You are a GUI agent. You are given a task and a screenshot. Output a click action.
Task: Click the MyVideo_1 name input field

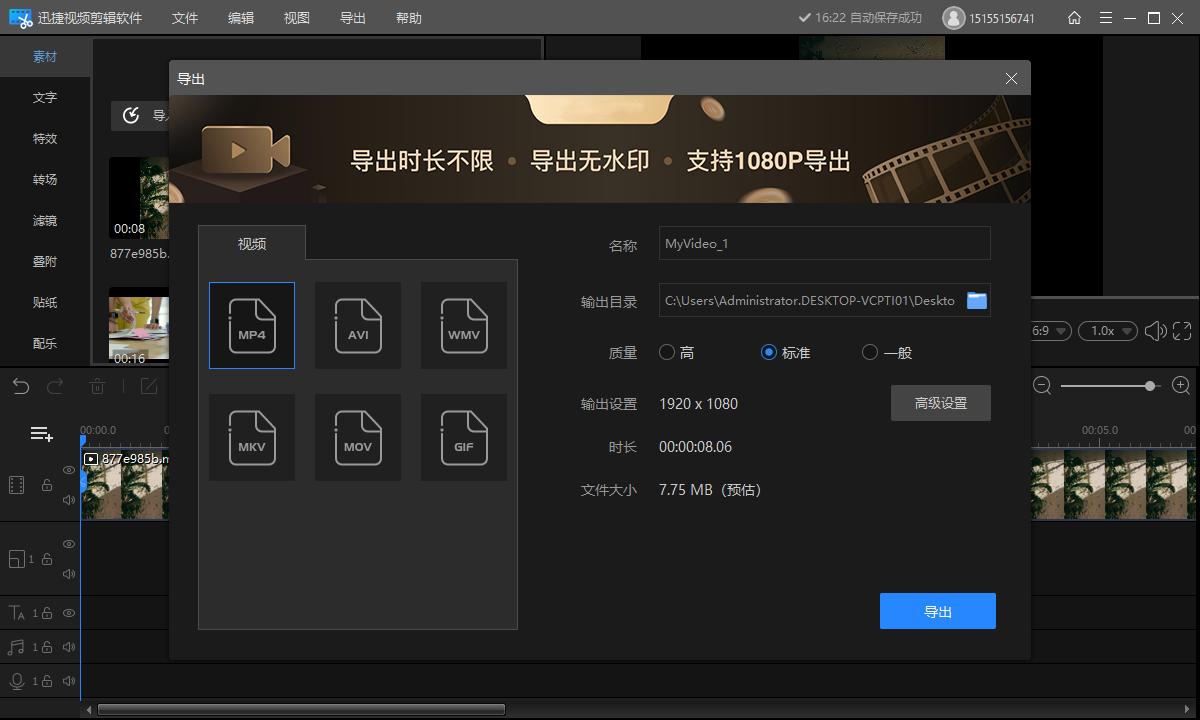tap(824, 243)
